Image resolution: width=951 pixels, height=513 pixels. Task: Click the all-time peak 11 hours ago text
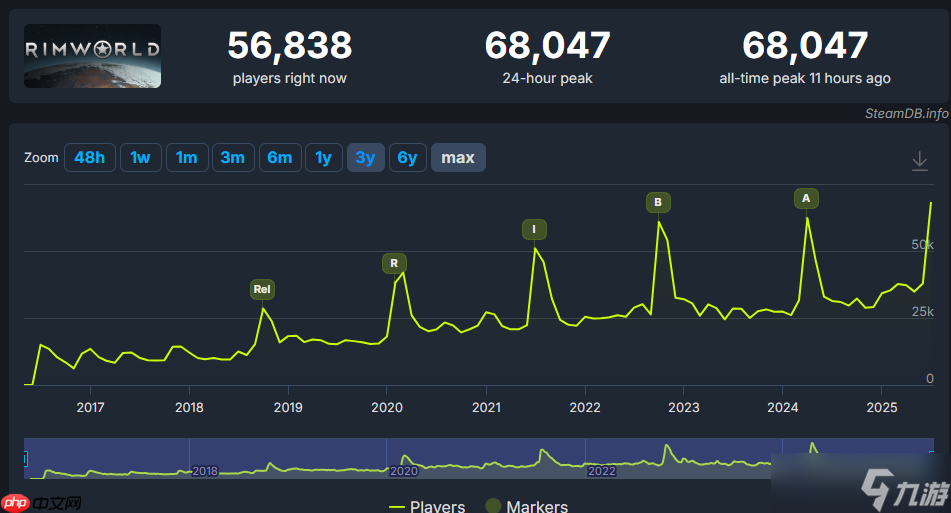805,78
